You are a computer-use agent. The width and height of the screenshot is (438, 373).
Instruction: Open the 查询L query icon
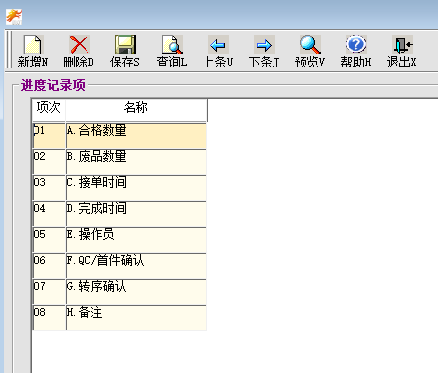click(172, 51)
